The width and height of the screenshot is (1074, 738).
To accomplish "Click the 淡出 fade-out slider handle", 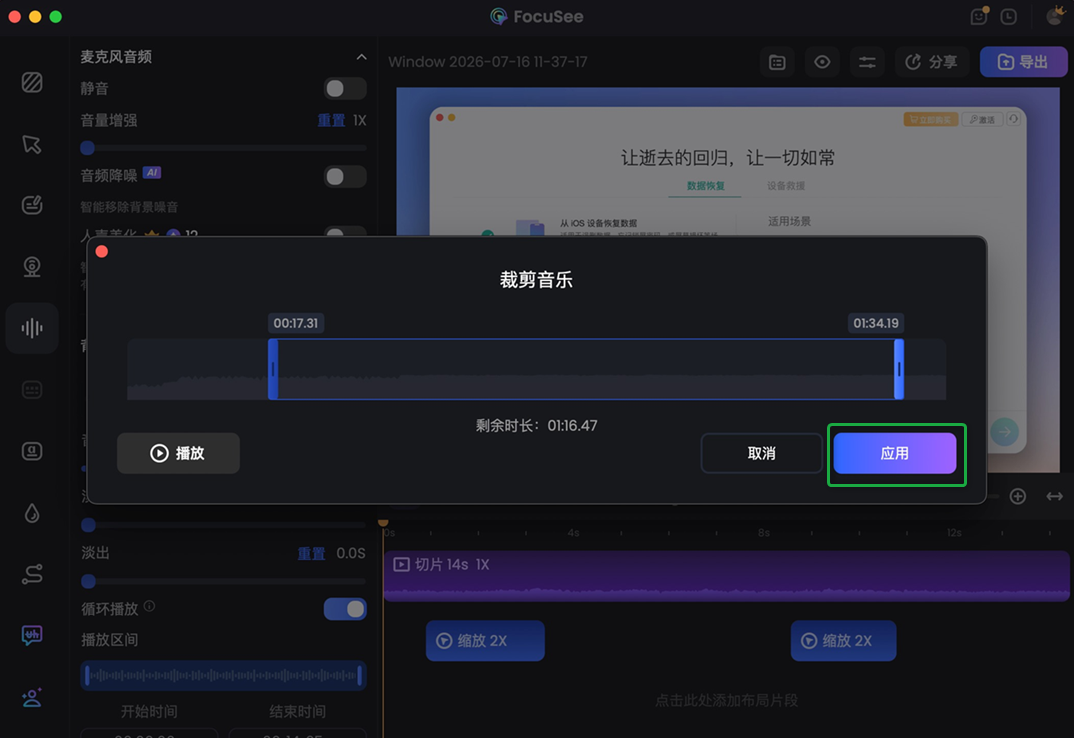I will 88,581.
